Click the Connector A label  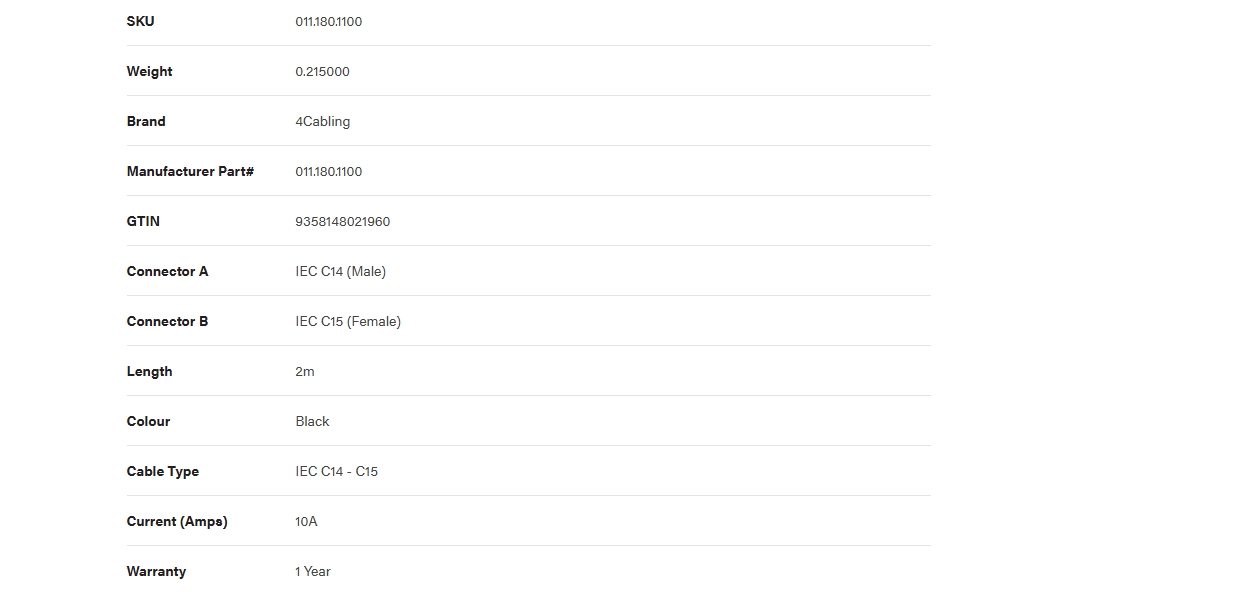point(168,271)
